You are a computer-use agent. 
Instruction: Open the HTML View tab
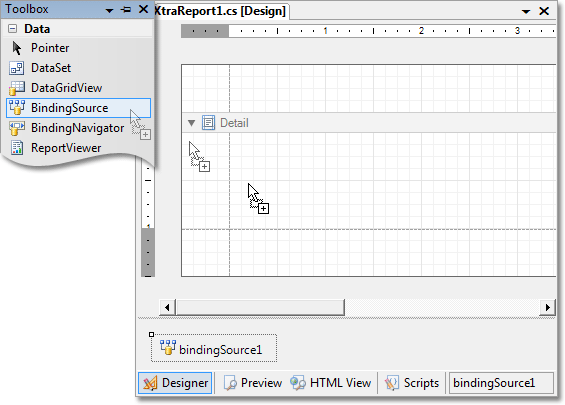331,383
